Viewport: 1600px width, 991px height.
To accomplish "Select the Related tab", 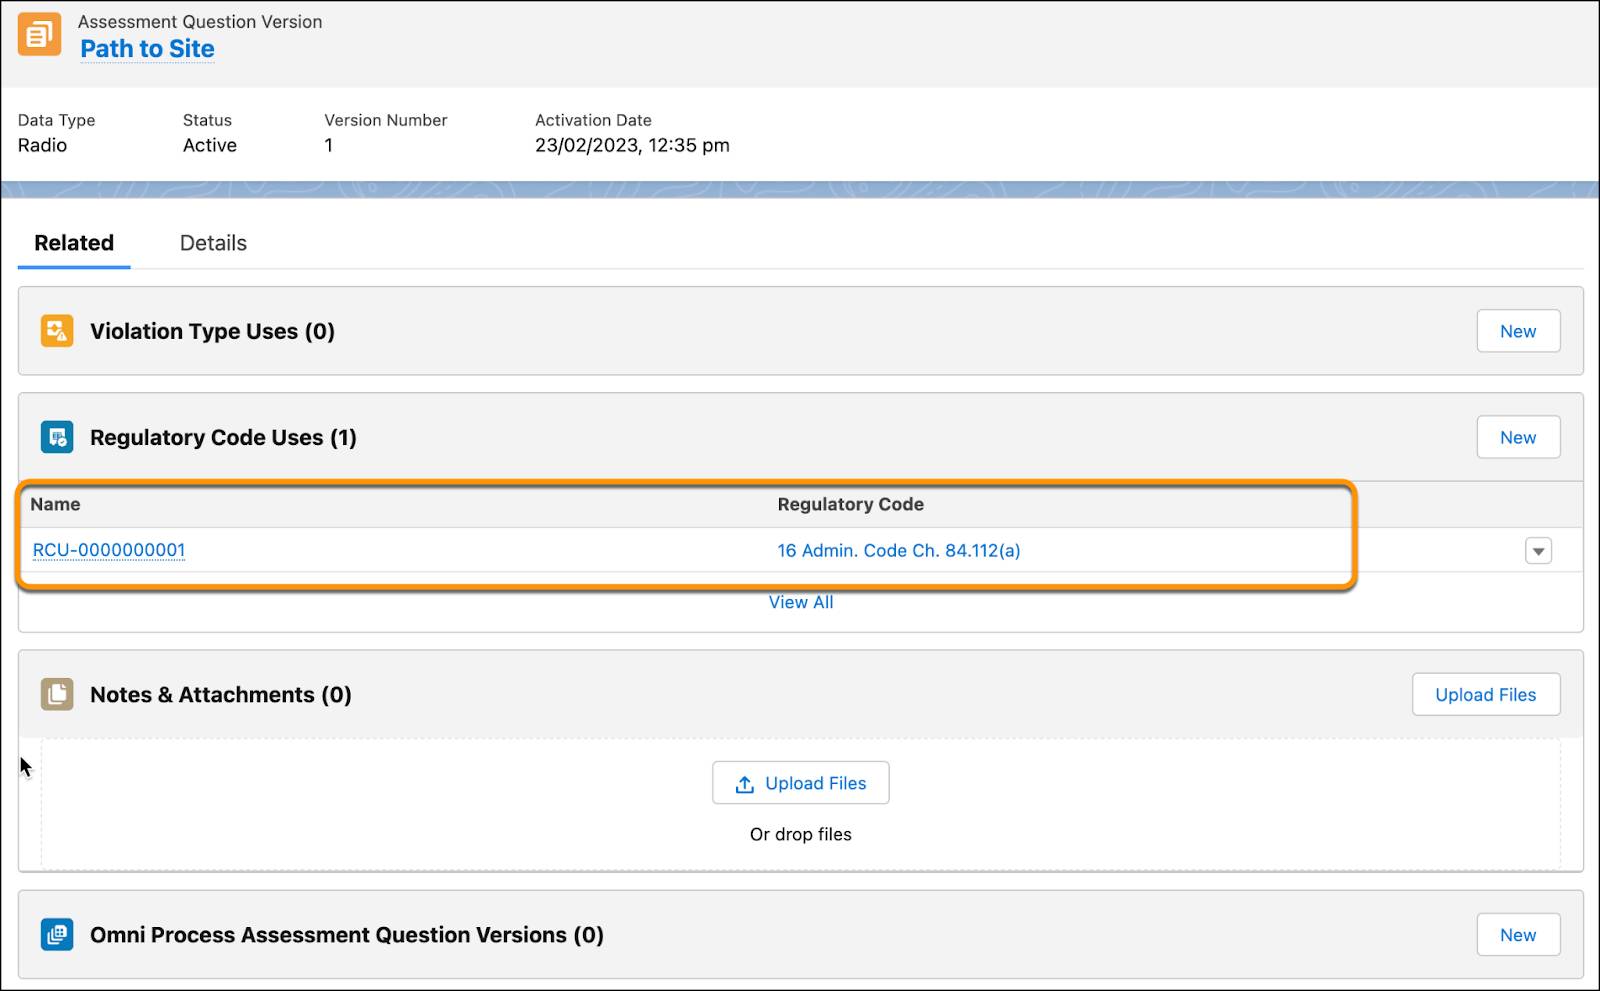I will (x=73, y=242).
